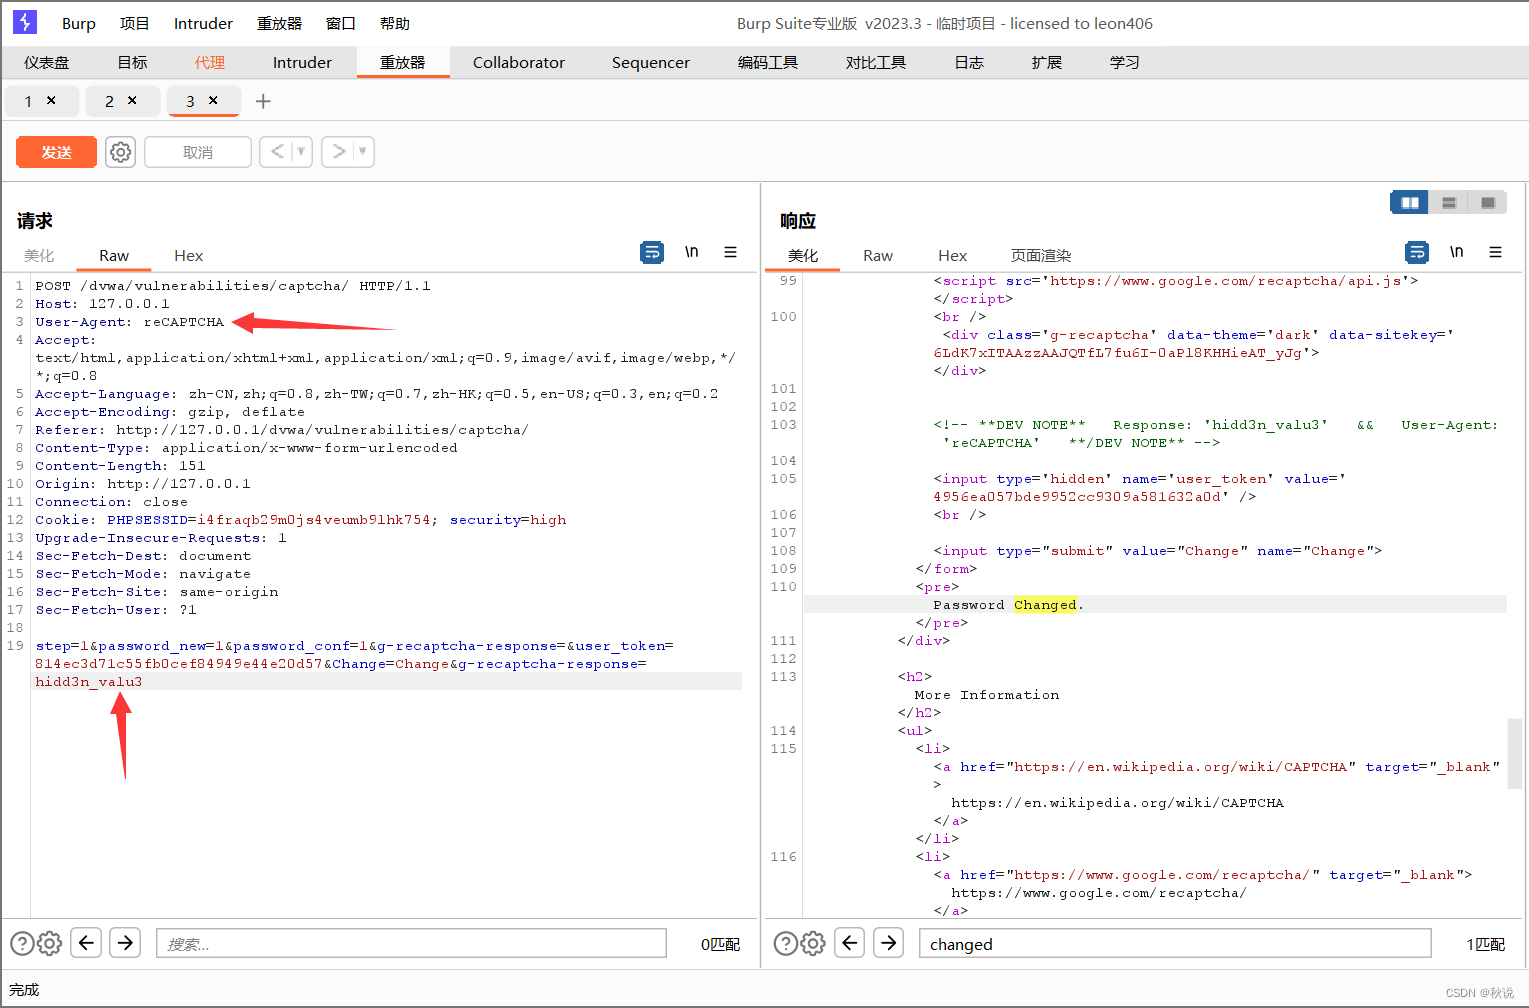This screenshot has height=1008, width=1529.
Task: Switch to 对比工具 comparer tab
Action: pos(876,62)
